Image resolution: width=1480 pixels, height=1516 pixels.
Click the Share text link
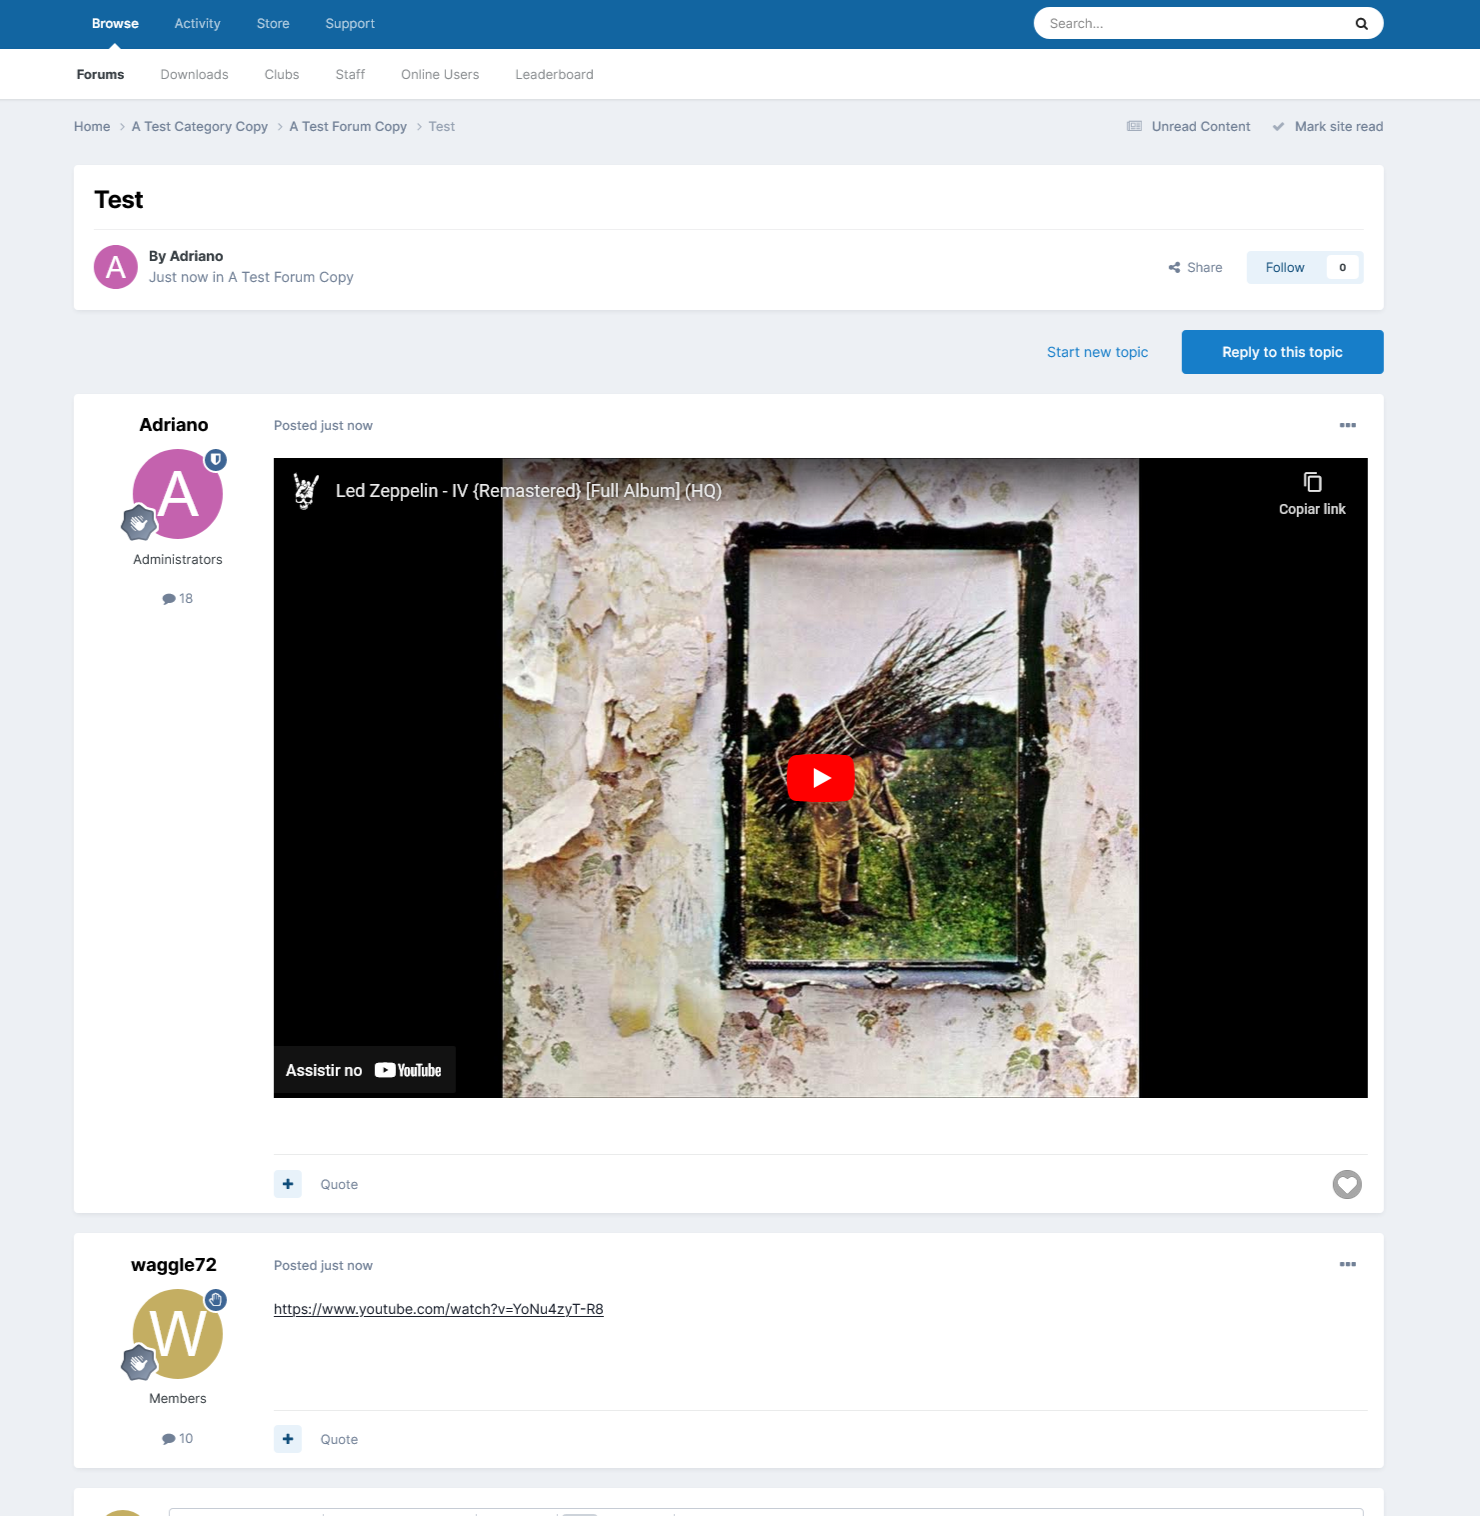click(x=1204, y=268)
